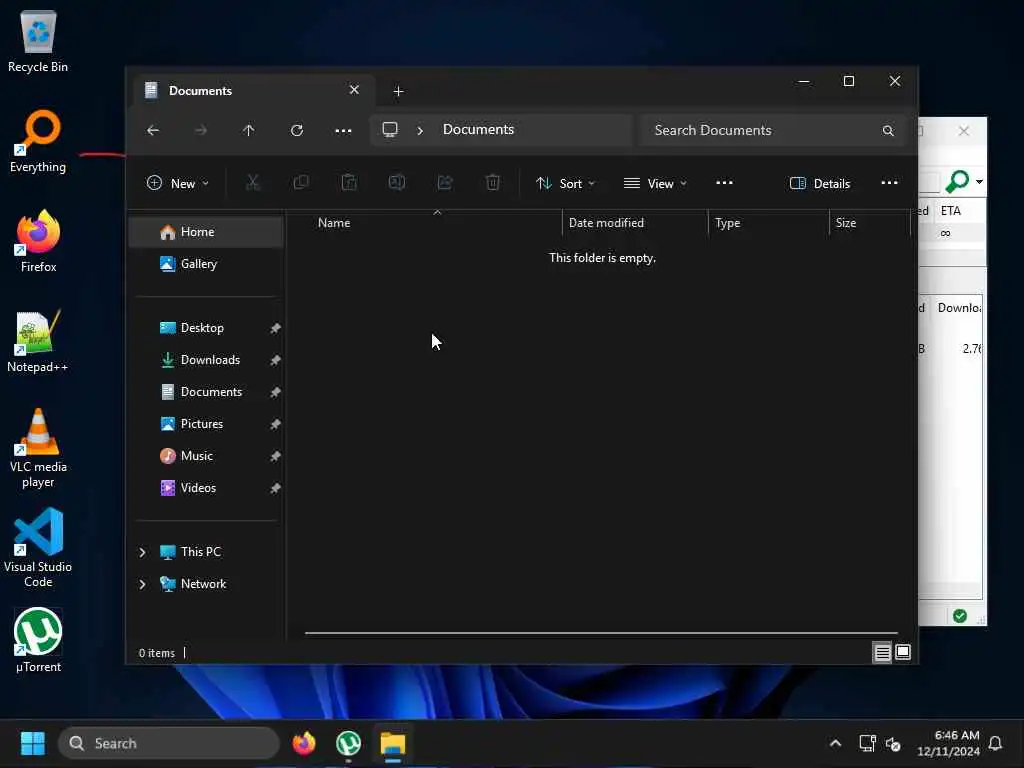Click the Share icon in the toolbar
Image resolution: width=1024 pixels, height=768 pixels.
pyautogui.click(x=445, y=183)
